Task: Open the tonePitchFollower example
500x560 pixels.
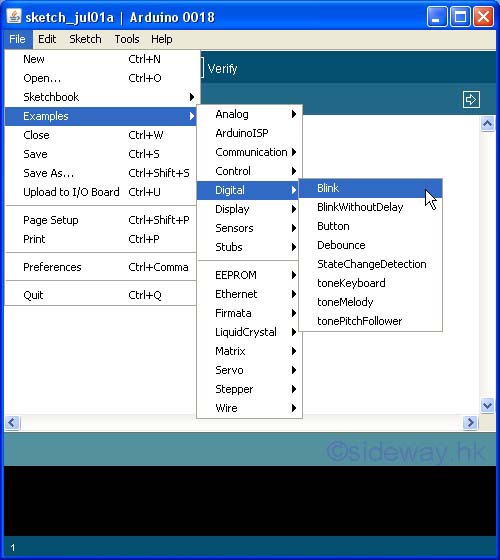Action: coord(370,321)
